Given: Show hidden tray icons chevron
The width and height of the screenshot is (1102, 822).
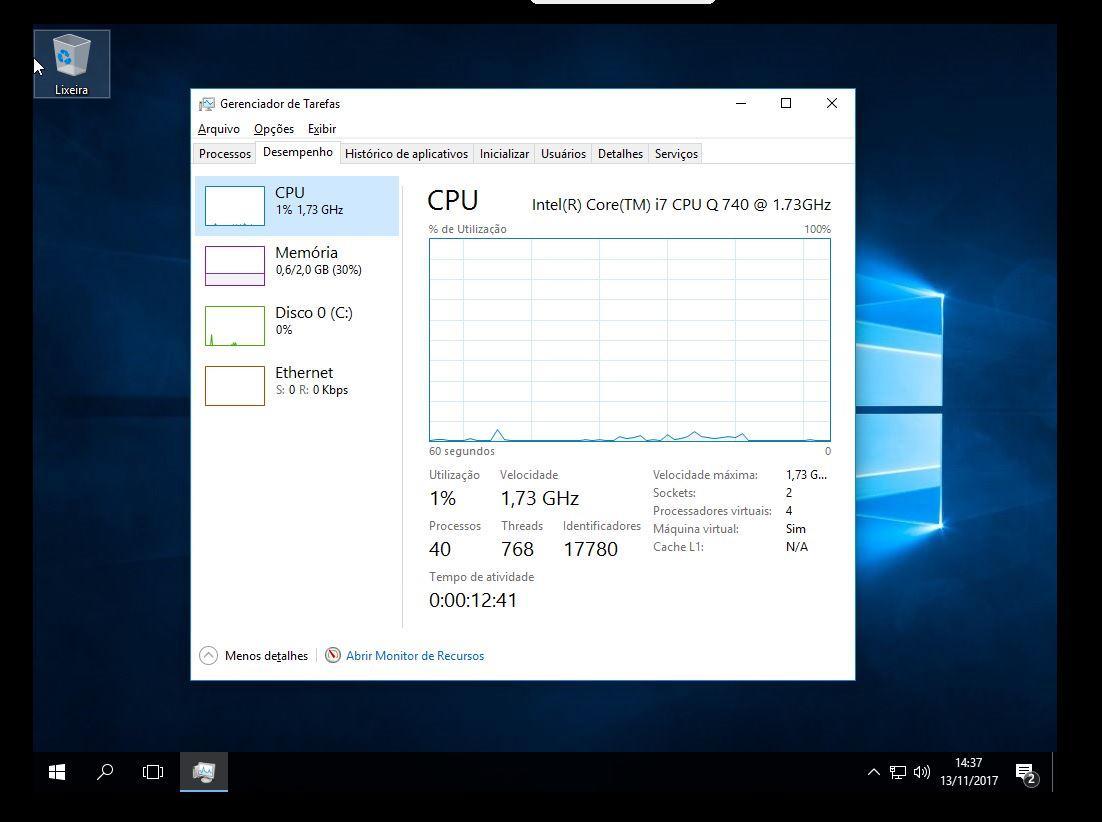Looking at the screenshot, I should [874, 772].
